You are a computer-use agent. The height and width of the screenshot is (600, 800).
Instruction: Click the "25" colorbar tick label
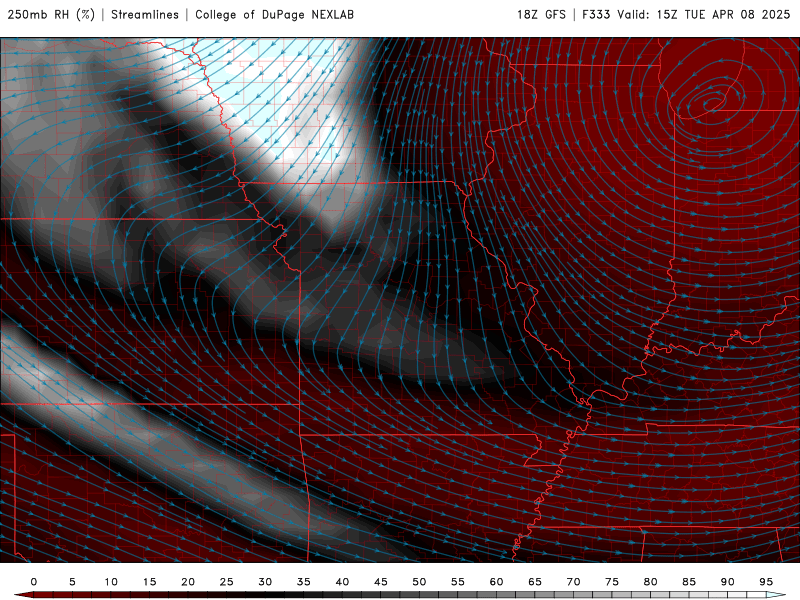coord(227,582)
